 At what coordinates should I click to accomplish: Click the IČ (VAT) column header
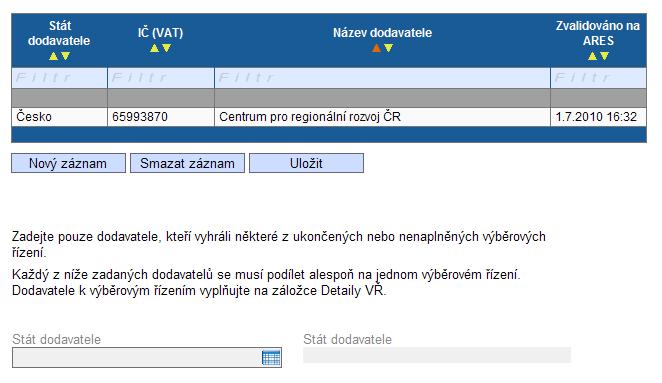tap(160, 33)
